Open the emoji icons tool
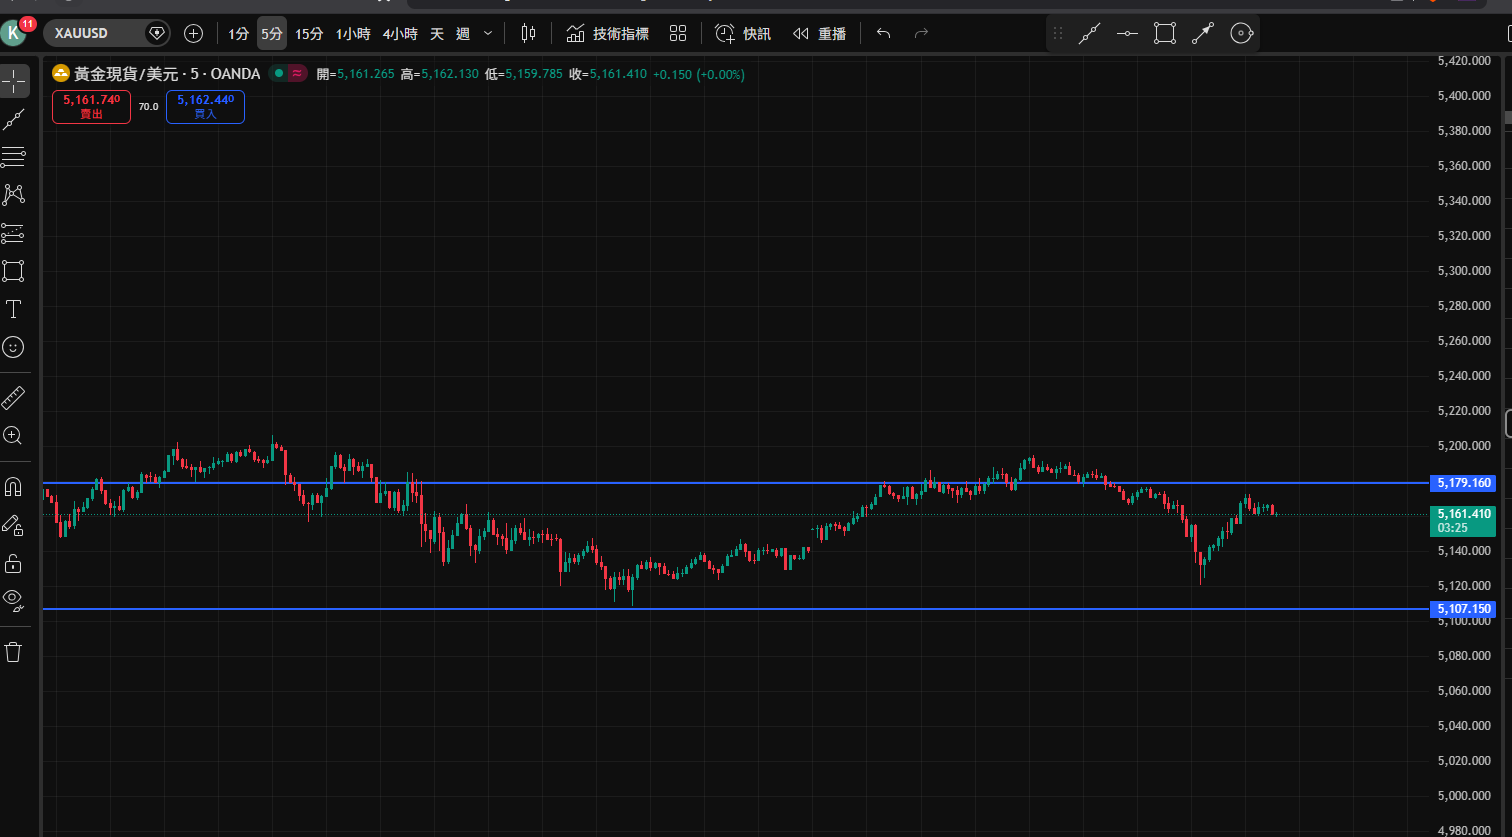The image size is (1512, 837). [x=14, y=347]
